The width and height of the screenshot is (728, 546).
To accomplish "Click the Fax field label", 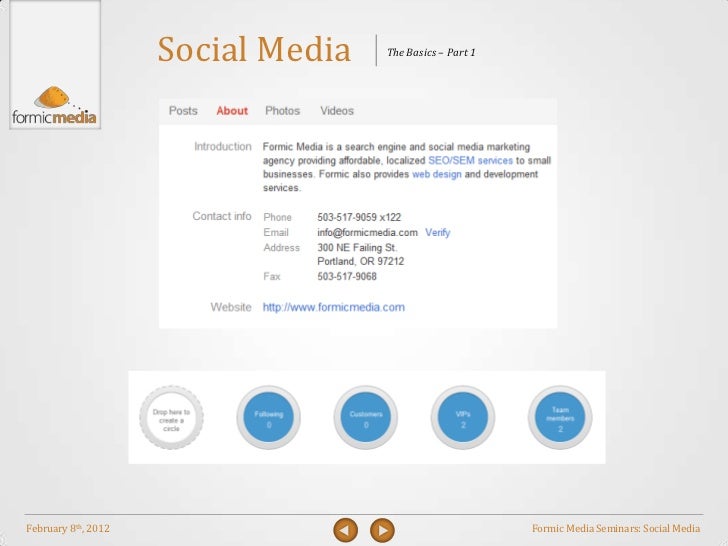I will pyautogui.click(x=272, y=277).
